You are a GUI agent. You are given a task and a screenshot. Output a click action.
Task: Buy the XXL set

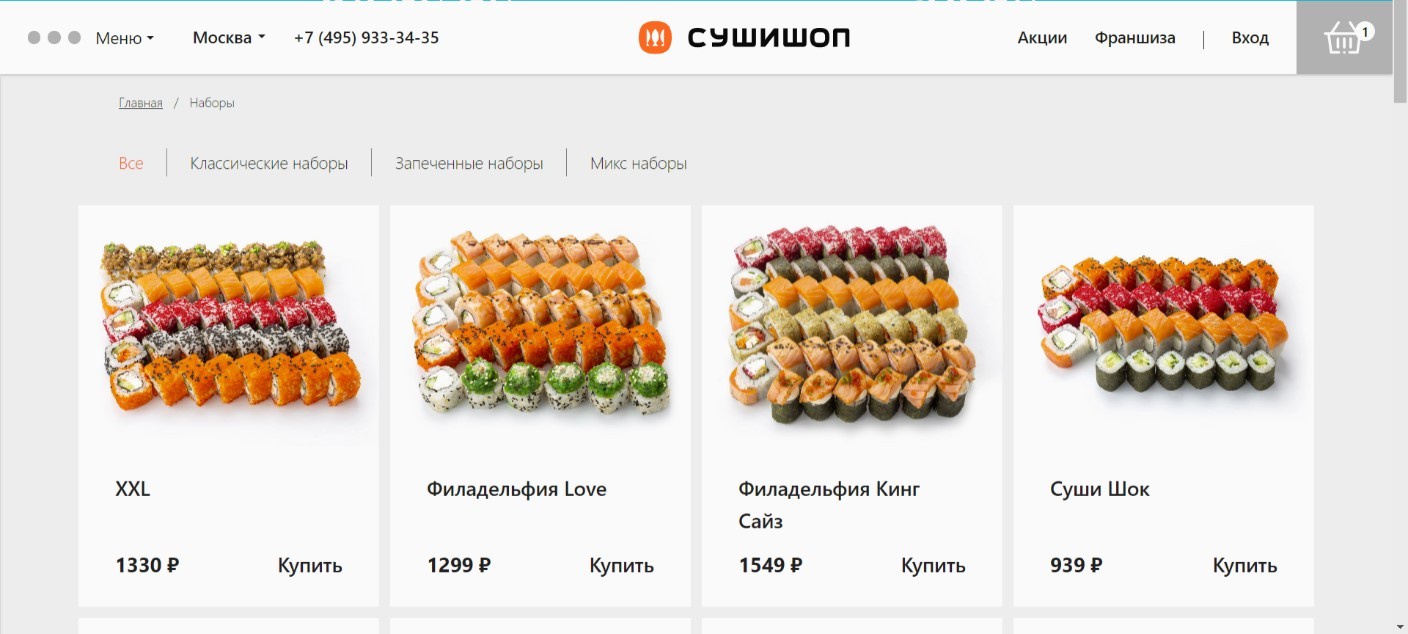[310, 565]
